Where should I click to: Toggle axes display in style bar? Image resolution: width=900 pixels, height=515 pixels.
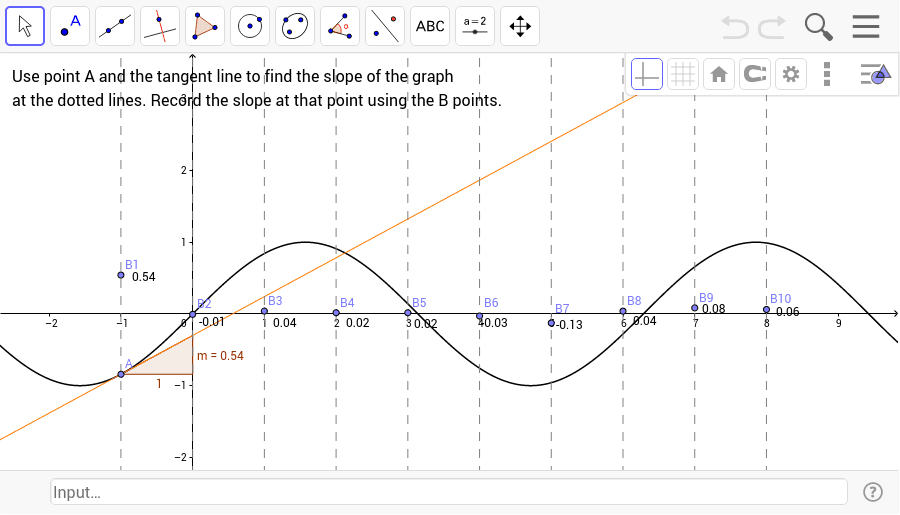pyautogui.click(x=647, y=74)
